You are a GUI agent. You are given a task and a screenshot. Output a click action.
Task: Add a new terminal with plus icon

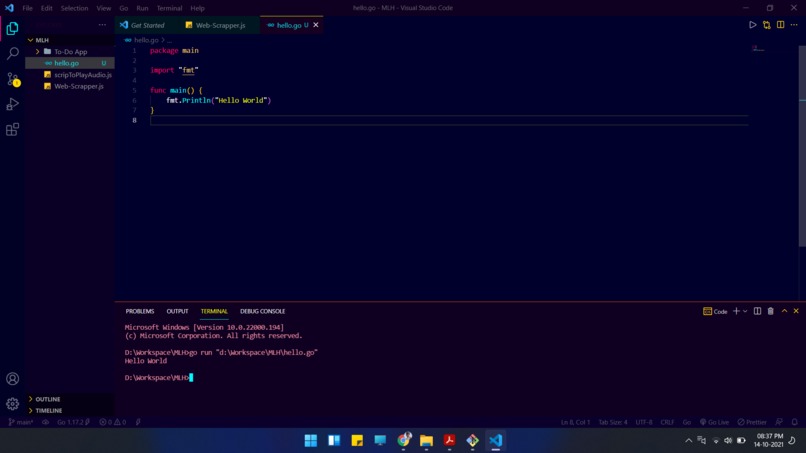pos(736,311)
